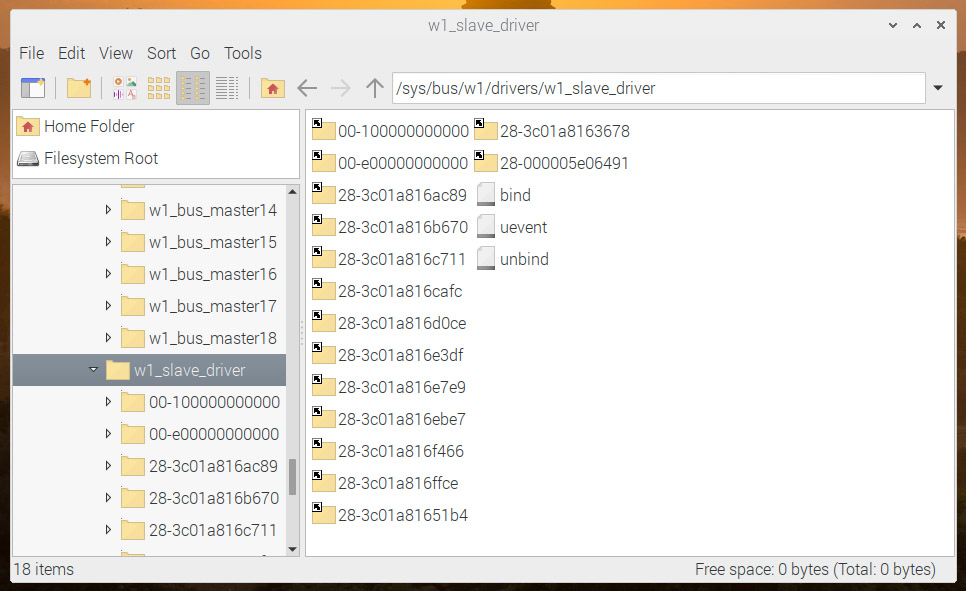Viewport: 966px width, 591px height.
Task: Toggle the compact view mode button
Action: pos(193,88)
